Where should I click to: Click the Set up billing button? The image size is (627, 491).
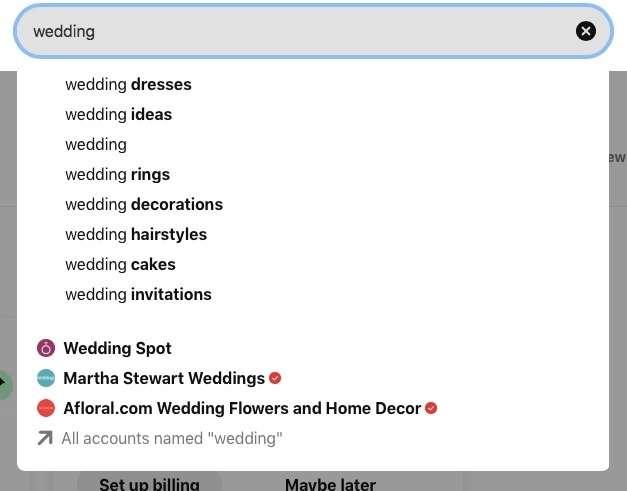pos(149,484)
